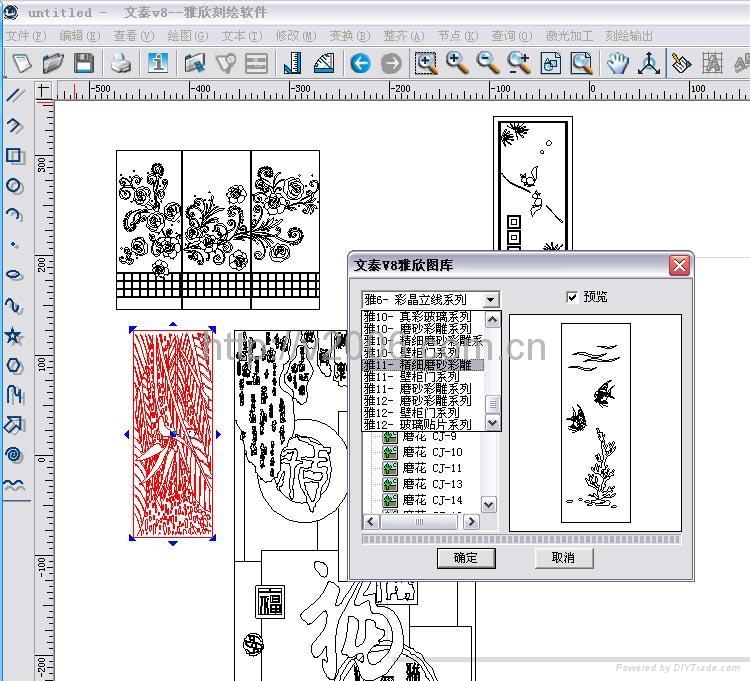This screenshot has height=681, width=750.
Task: Open file with the folder icon
Action: coord(53,63)
